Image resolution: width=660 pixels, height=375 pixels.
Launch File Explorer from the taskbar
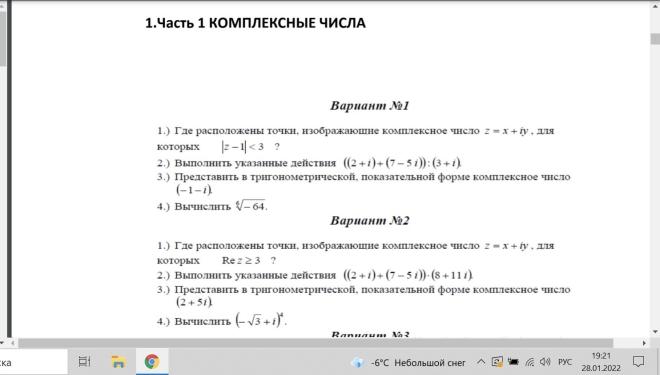click(118, 362)
